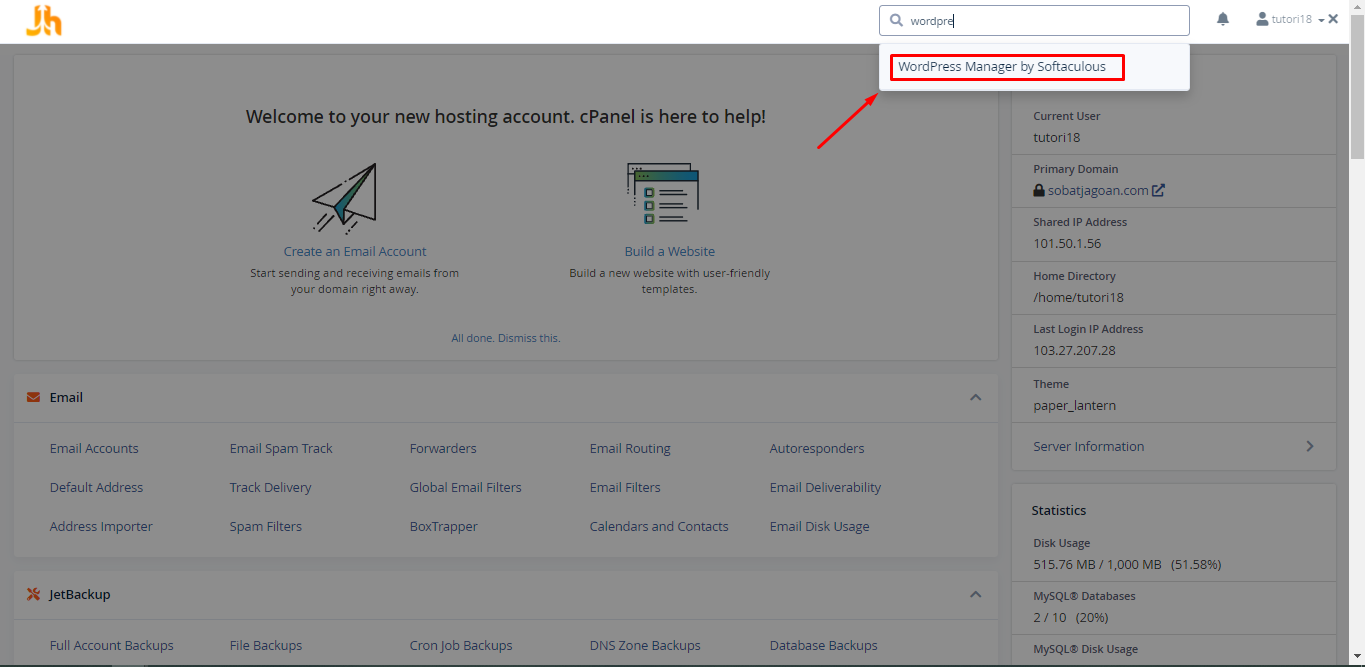Viewport: 1365px width, 667px height.
Task: Click the welcome heading about cPanel
Action: [x=506, y=117]
